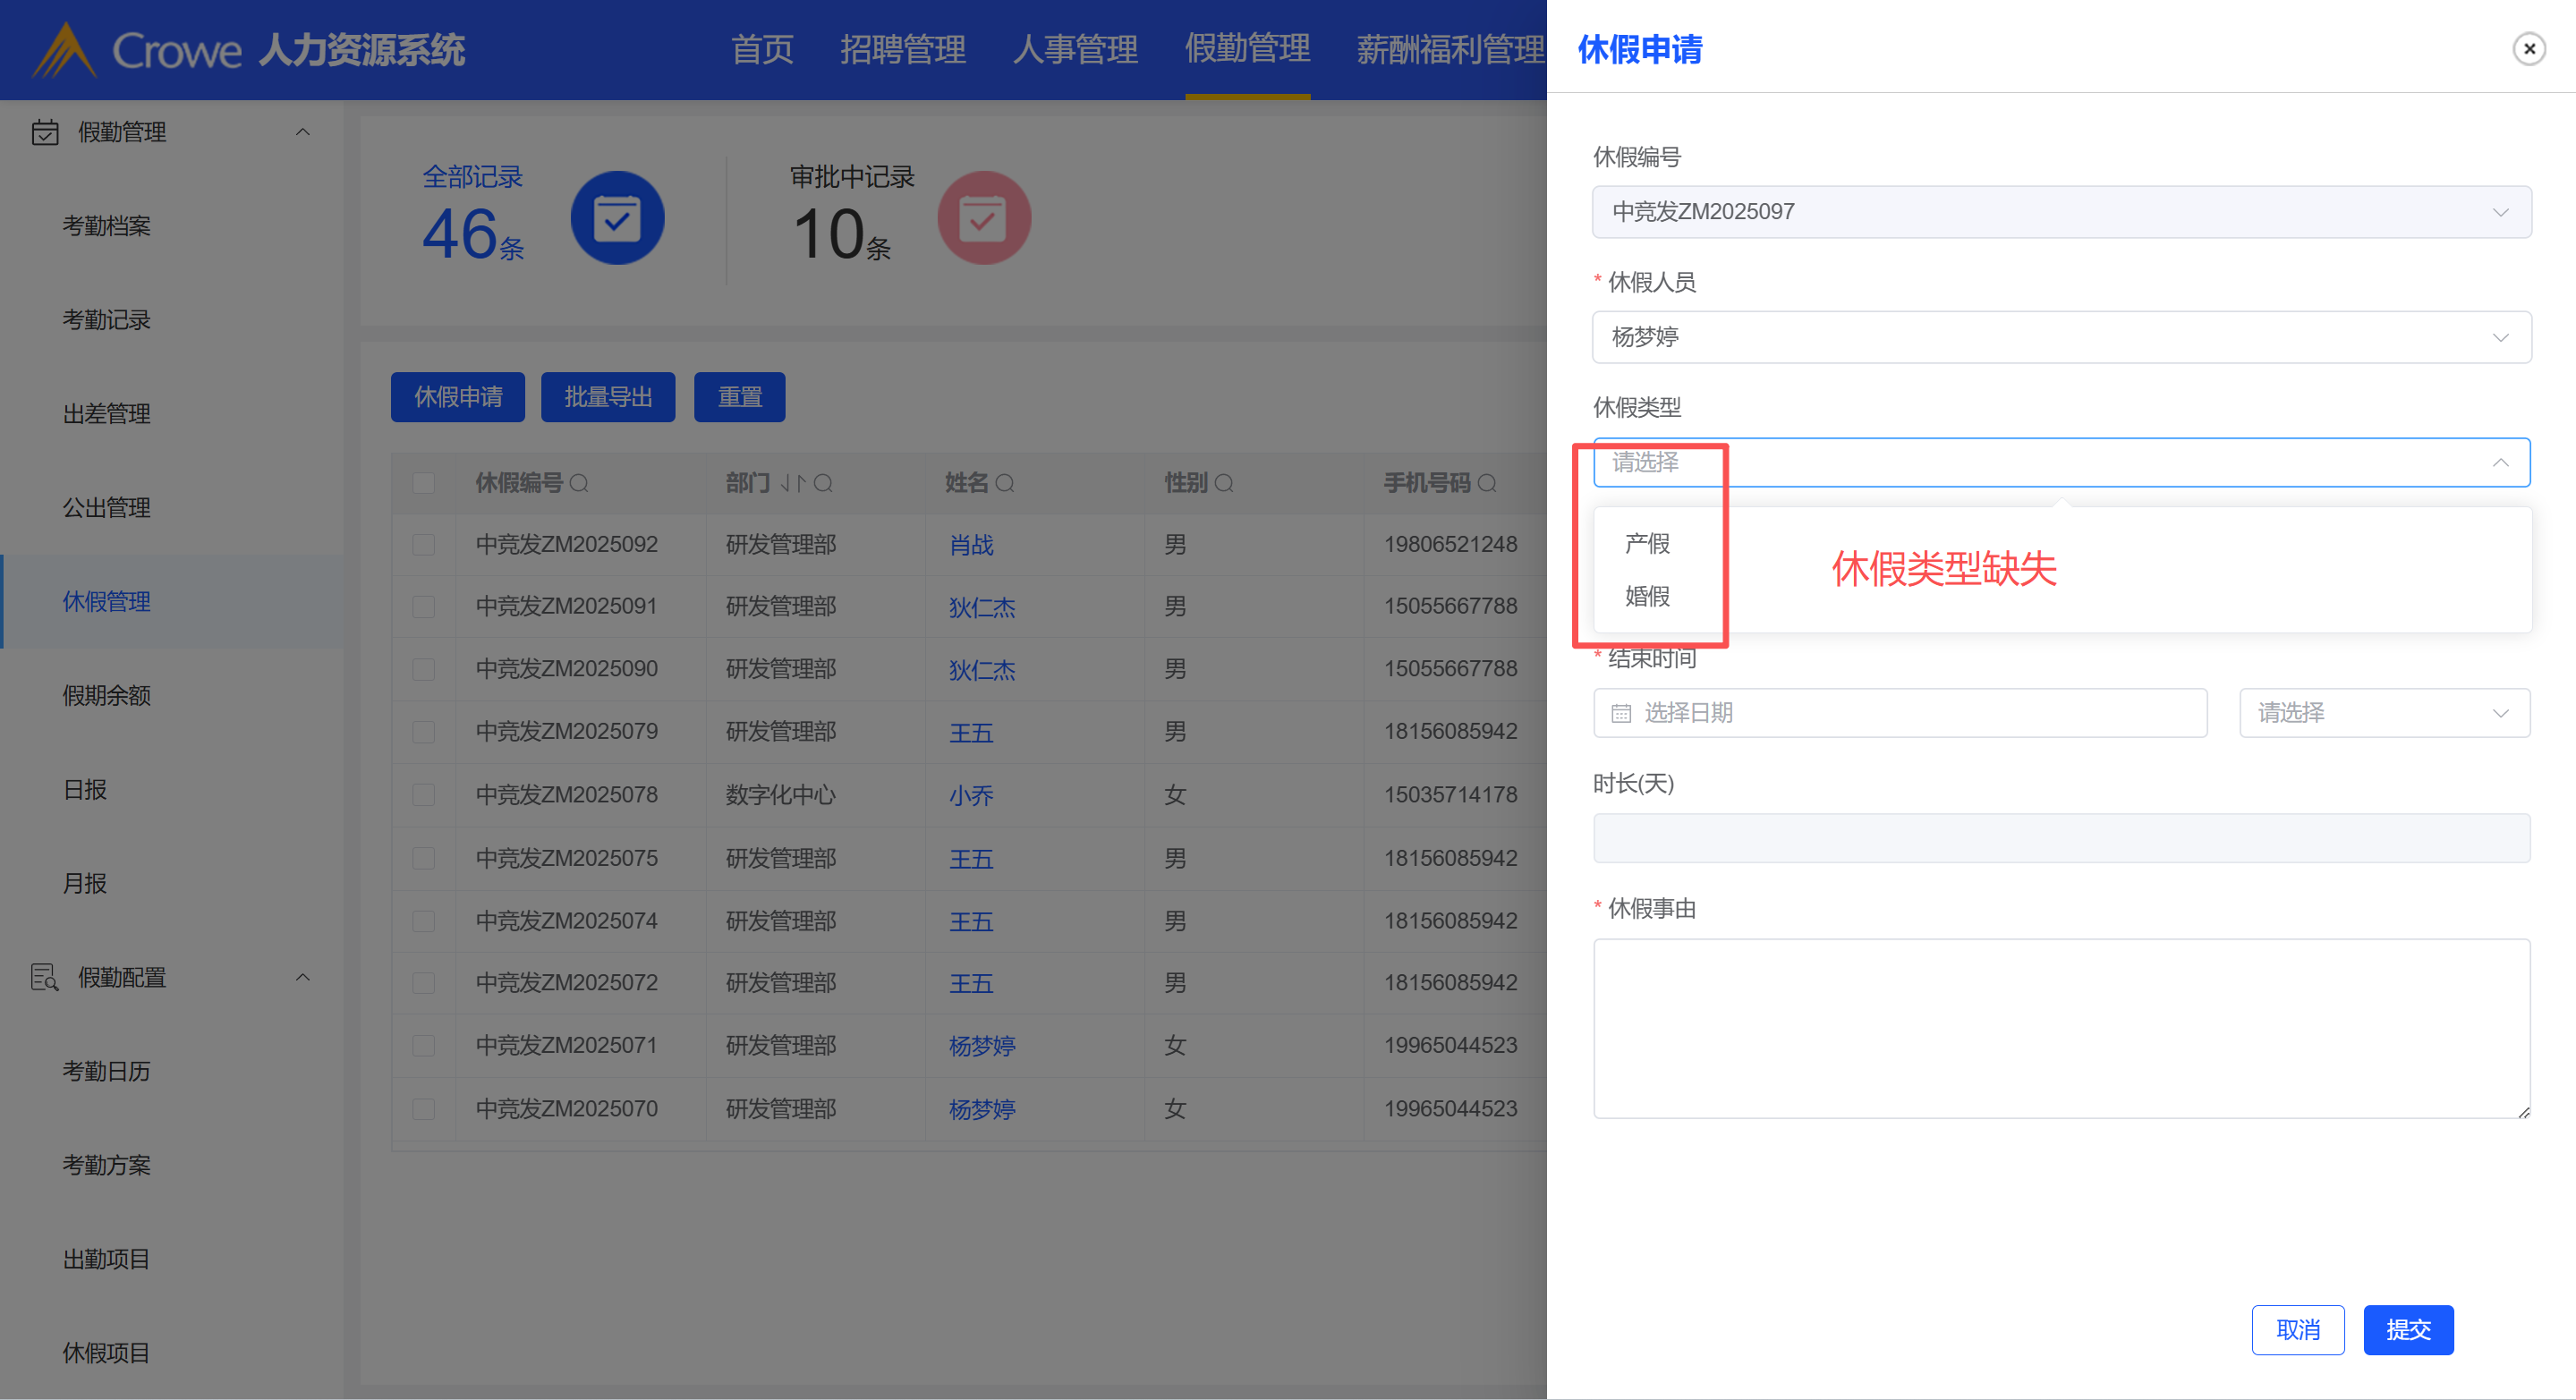Screen dimensions: 2576x1400
Task: Choose 产假 from leave type list
Action: point(1647,544)
